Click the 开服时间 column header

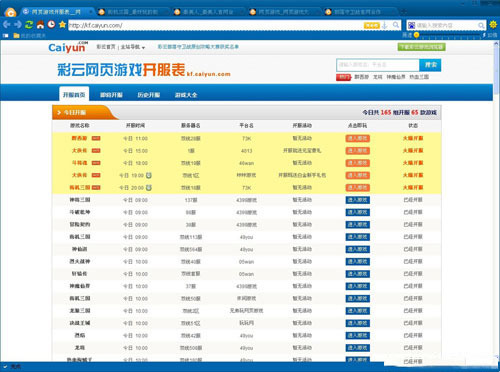(135, 126)
